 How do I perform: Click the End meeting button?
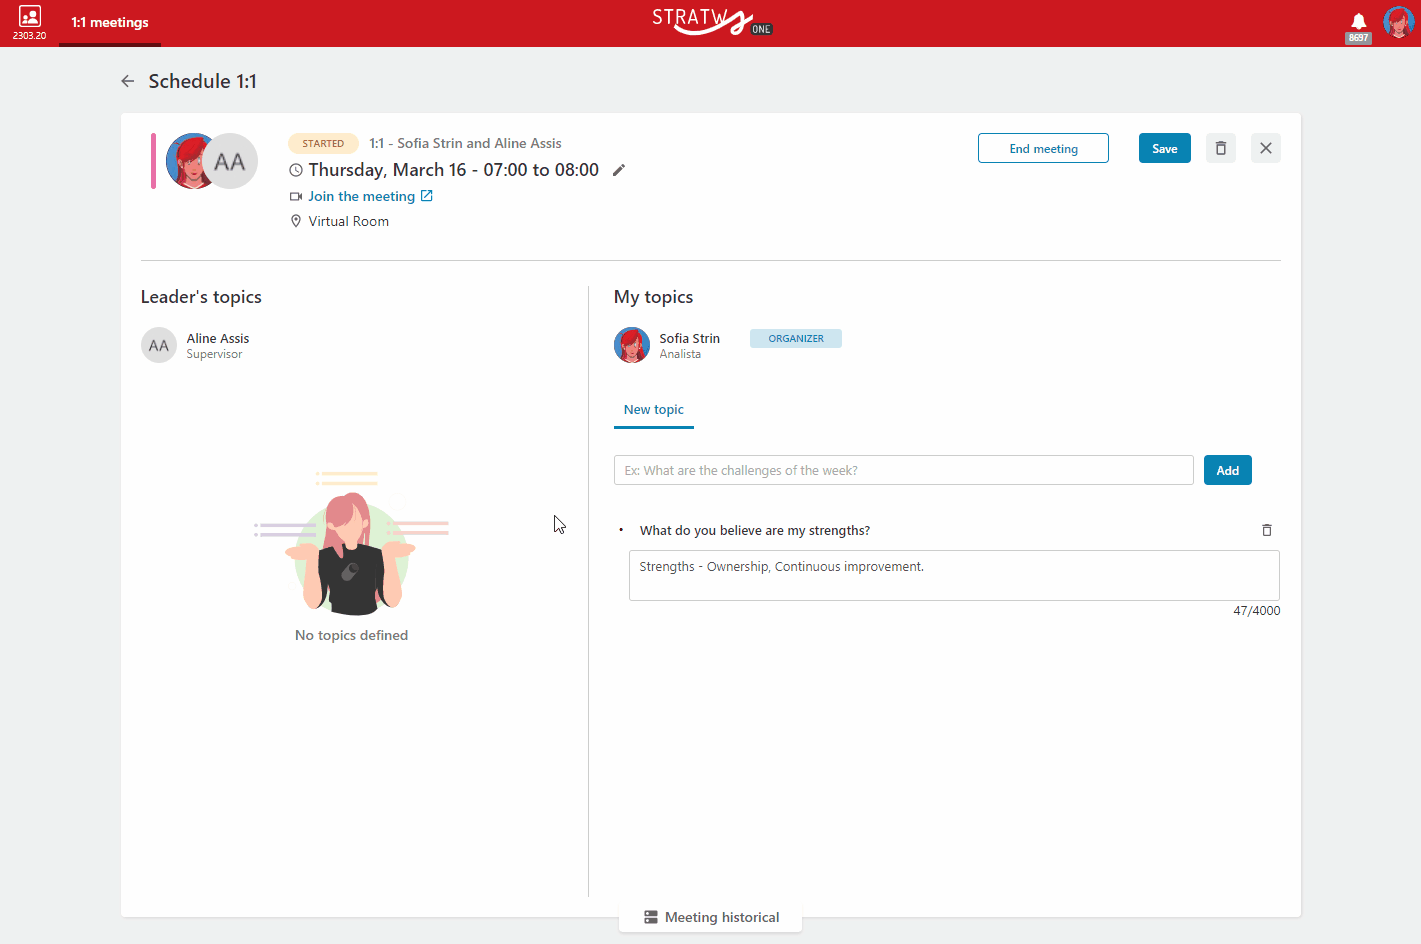(1043, 148)
